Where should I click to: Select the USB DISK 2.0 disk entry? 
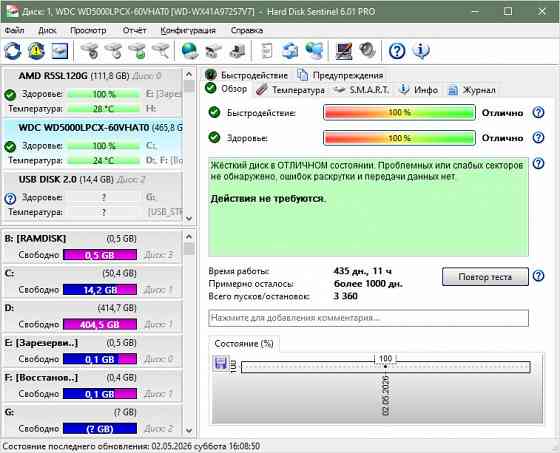coord(93,196)
